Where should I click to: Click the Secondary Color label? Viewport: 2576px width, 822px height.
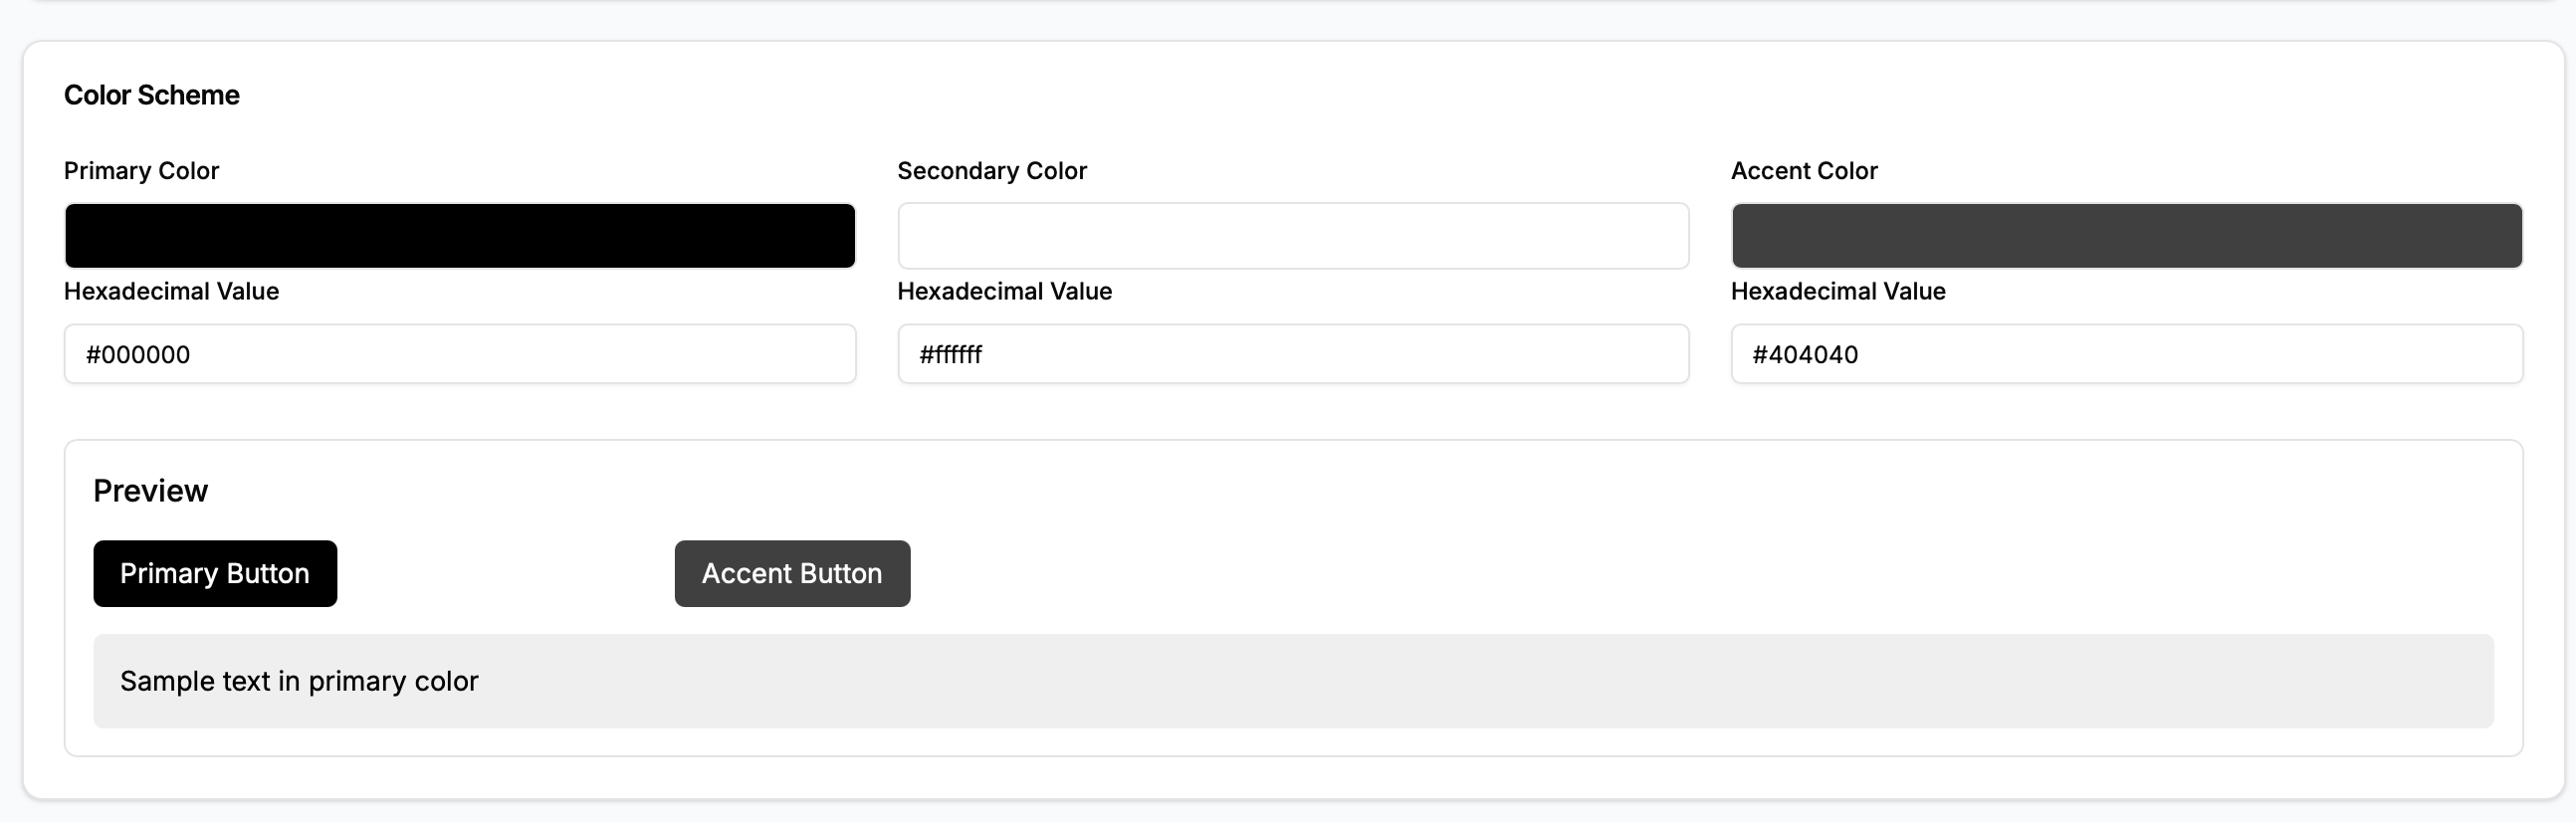pos(991,171)
